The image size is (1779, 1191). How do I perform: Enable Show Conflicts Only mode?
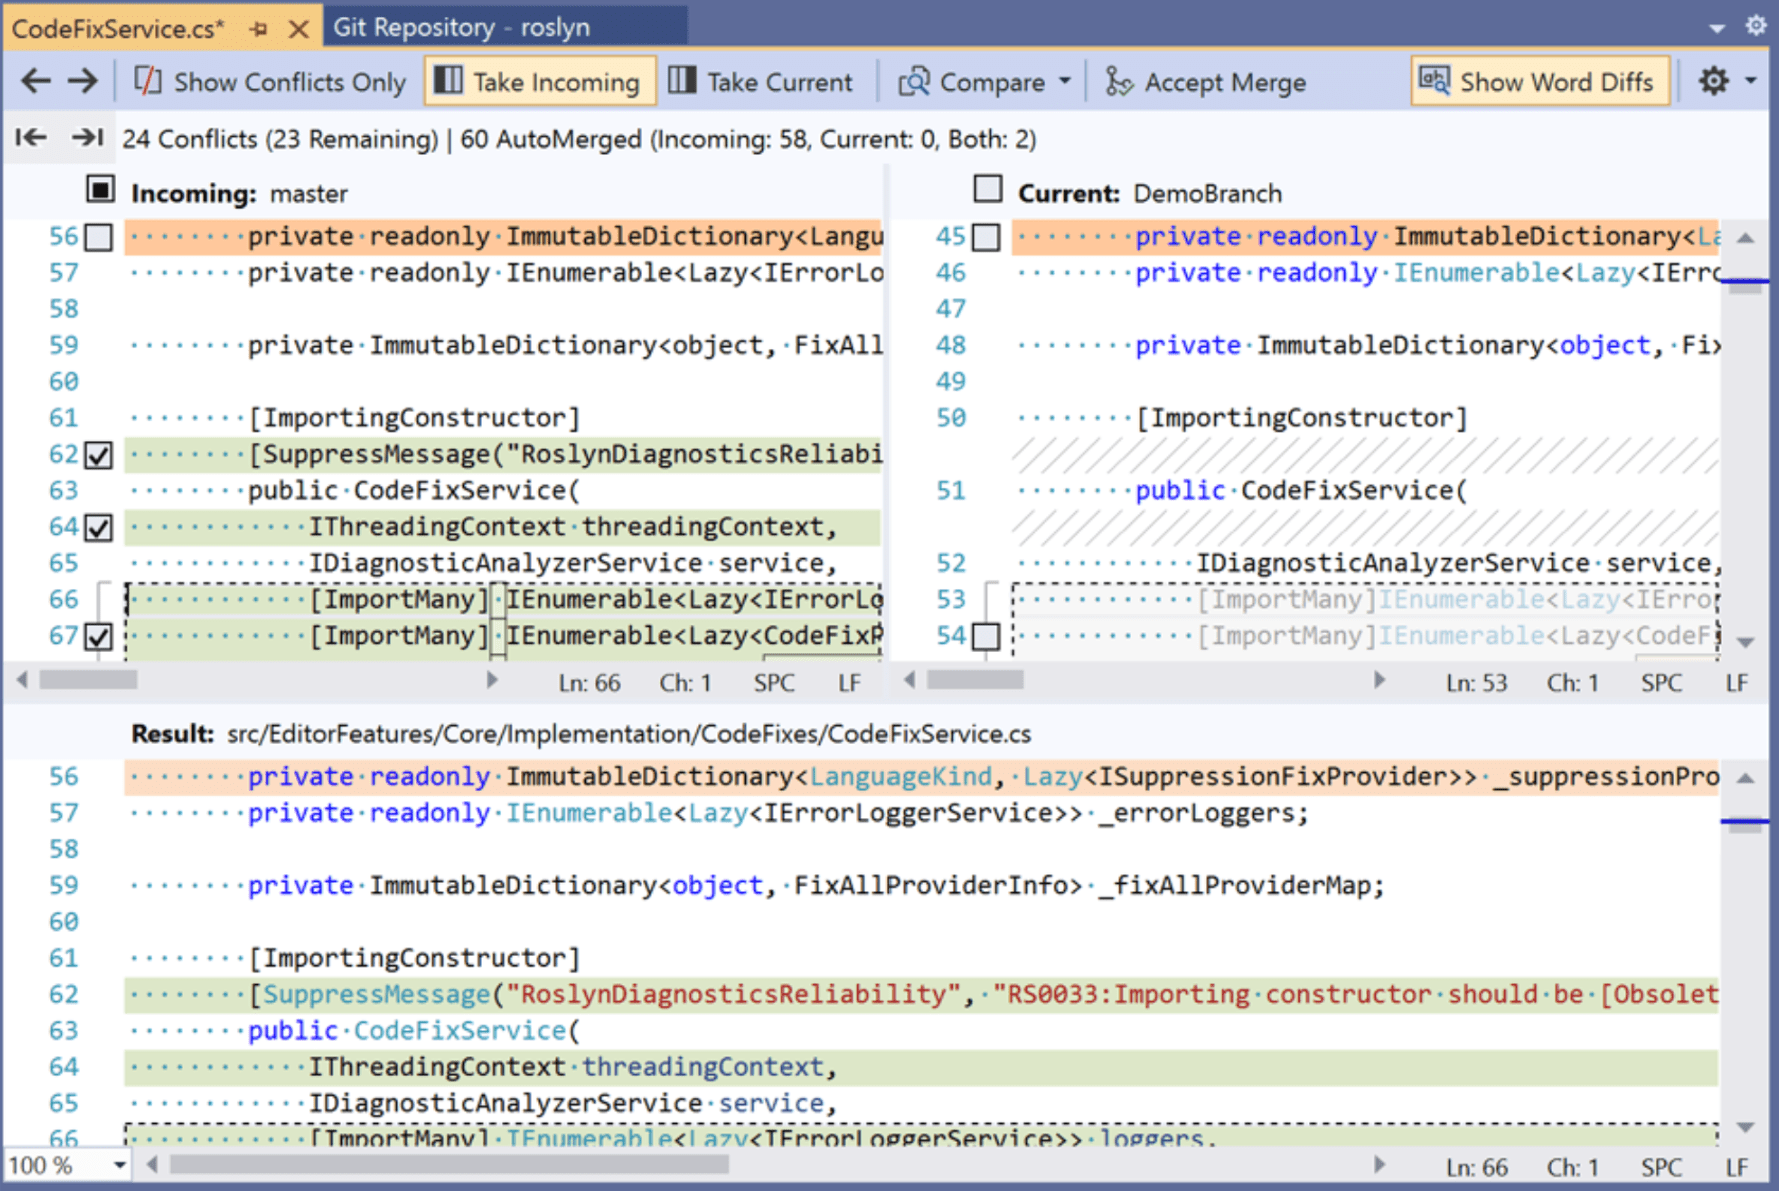(268, 81)
